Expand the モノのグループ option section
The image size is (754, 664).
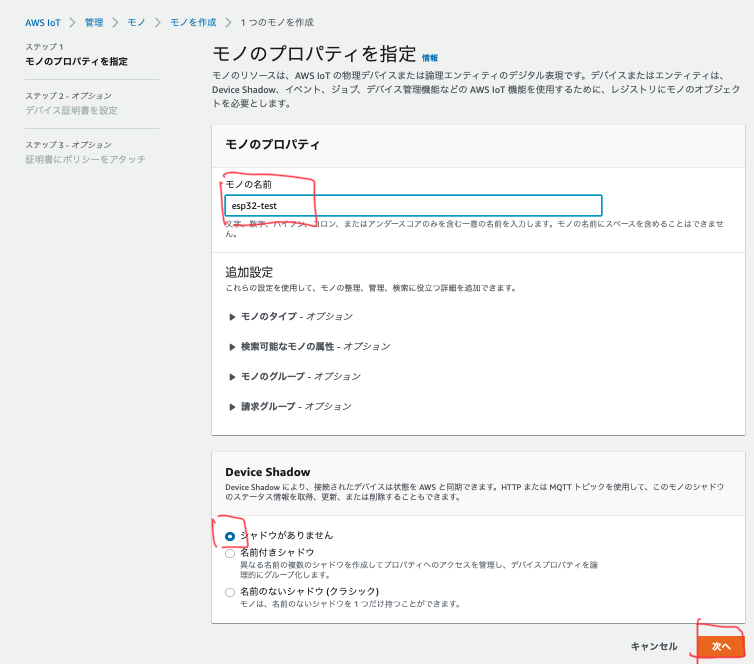295,376
